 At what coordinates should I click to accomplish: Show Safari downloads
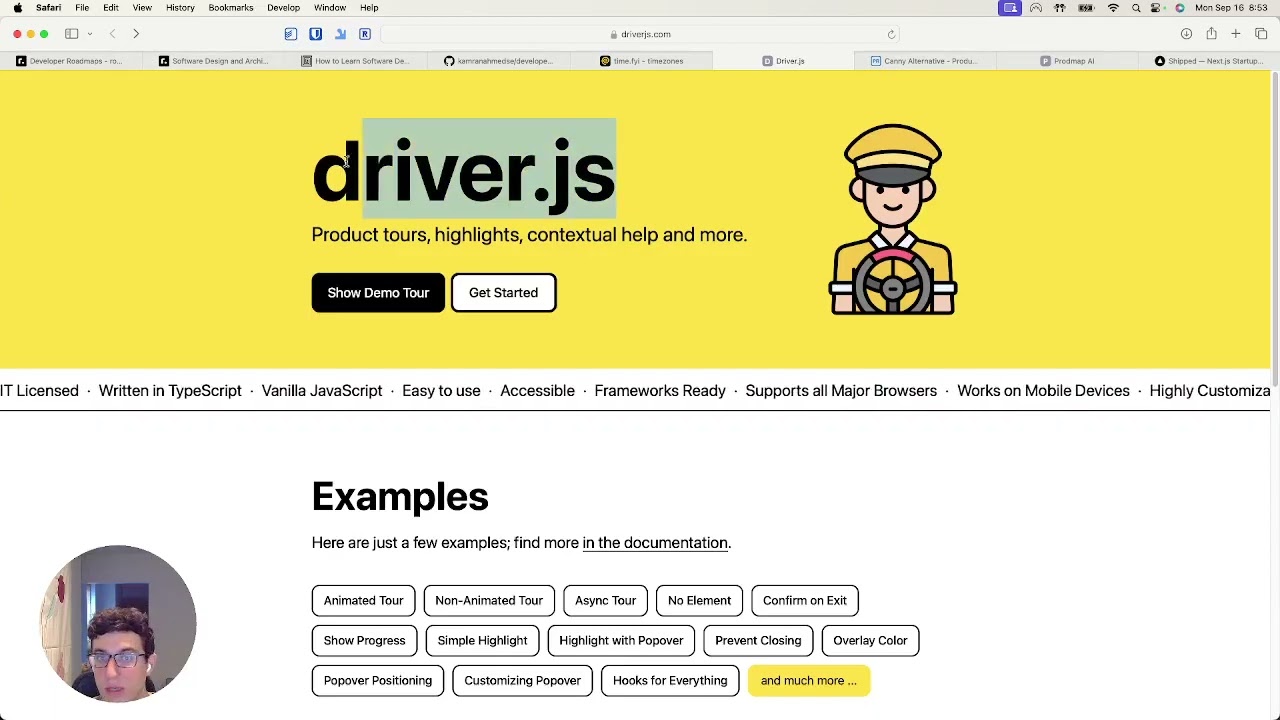pyautogui.click(x=1186, y=34)
